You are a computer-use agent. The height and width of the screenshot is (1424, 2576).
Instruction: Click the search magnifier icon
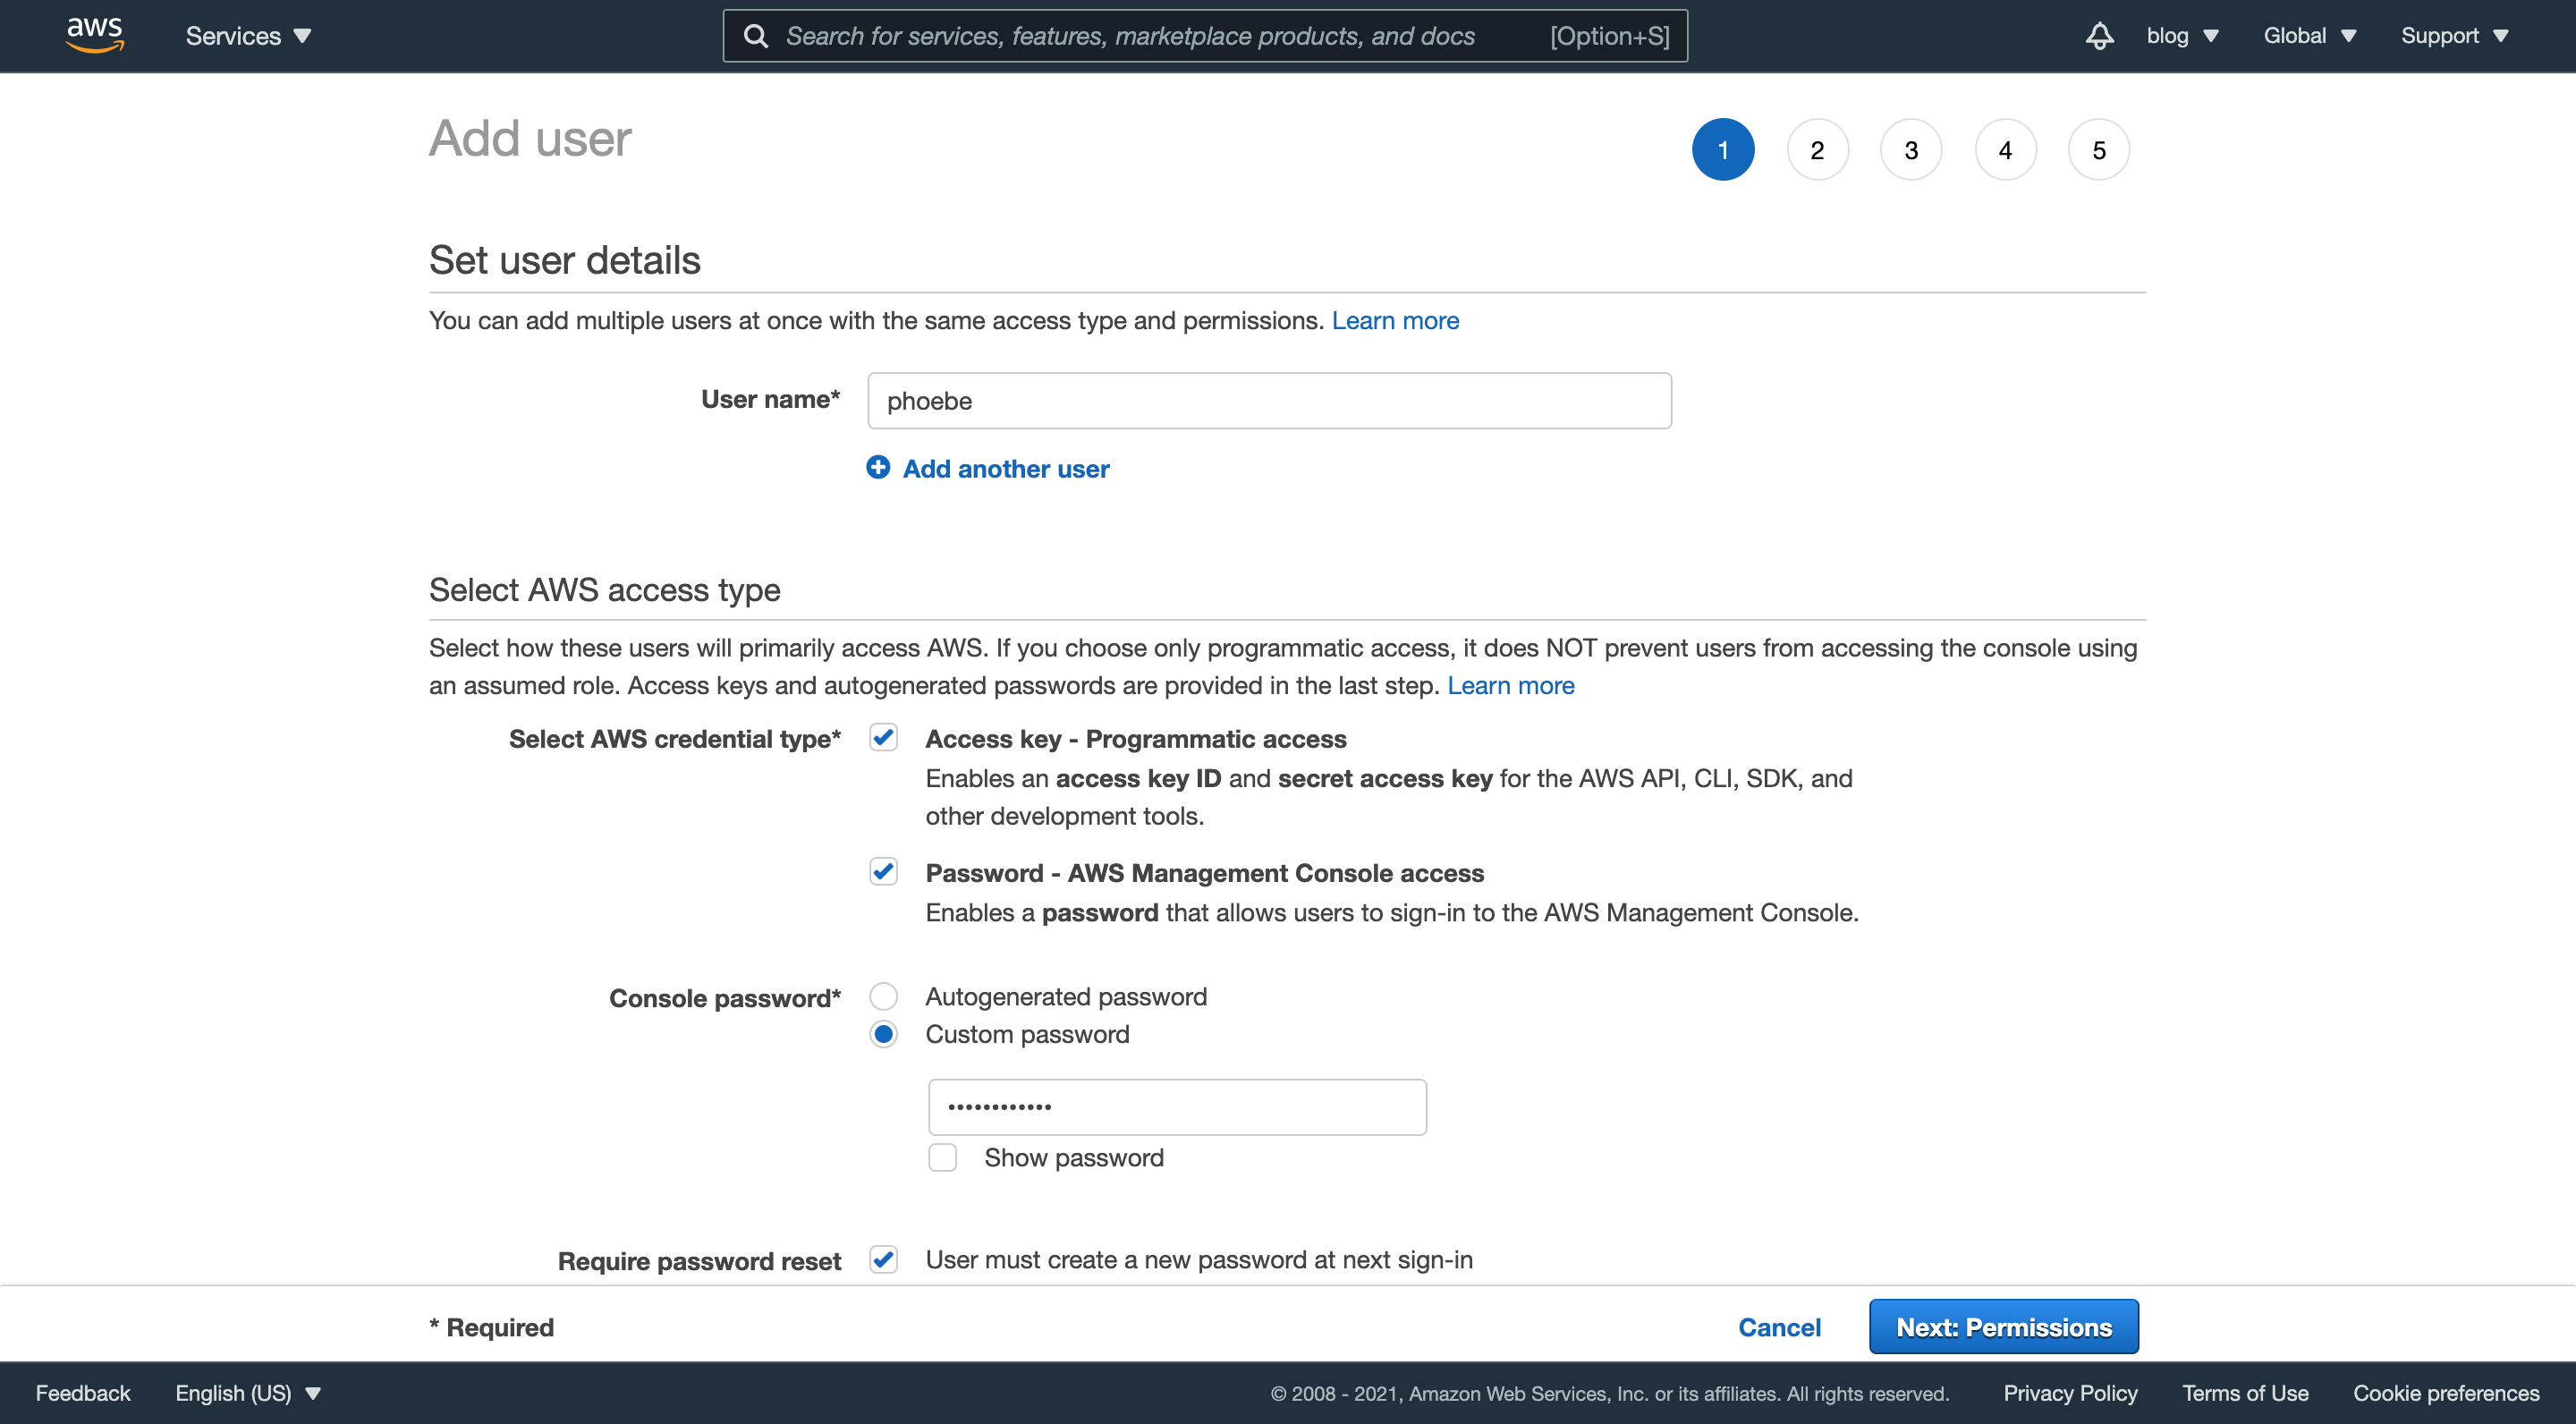pyautogui.click(x=757, y=36)
